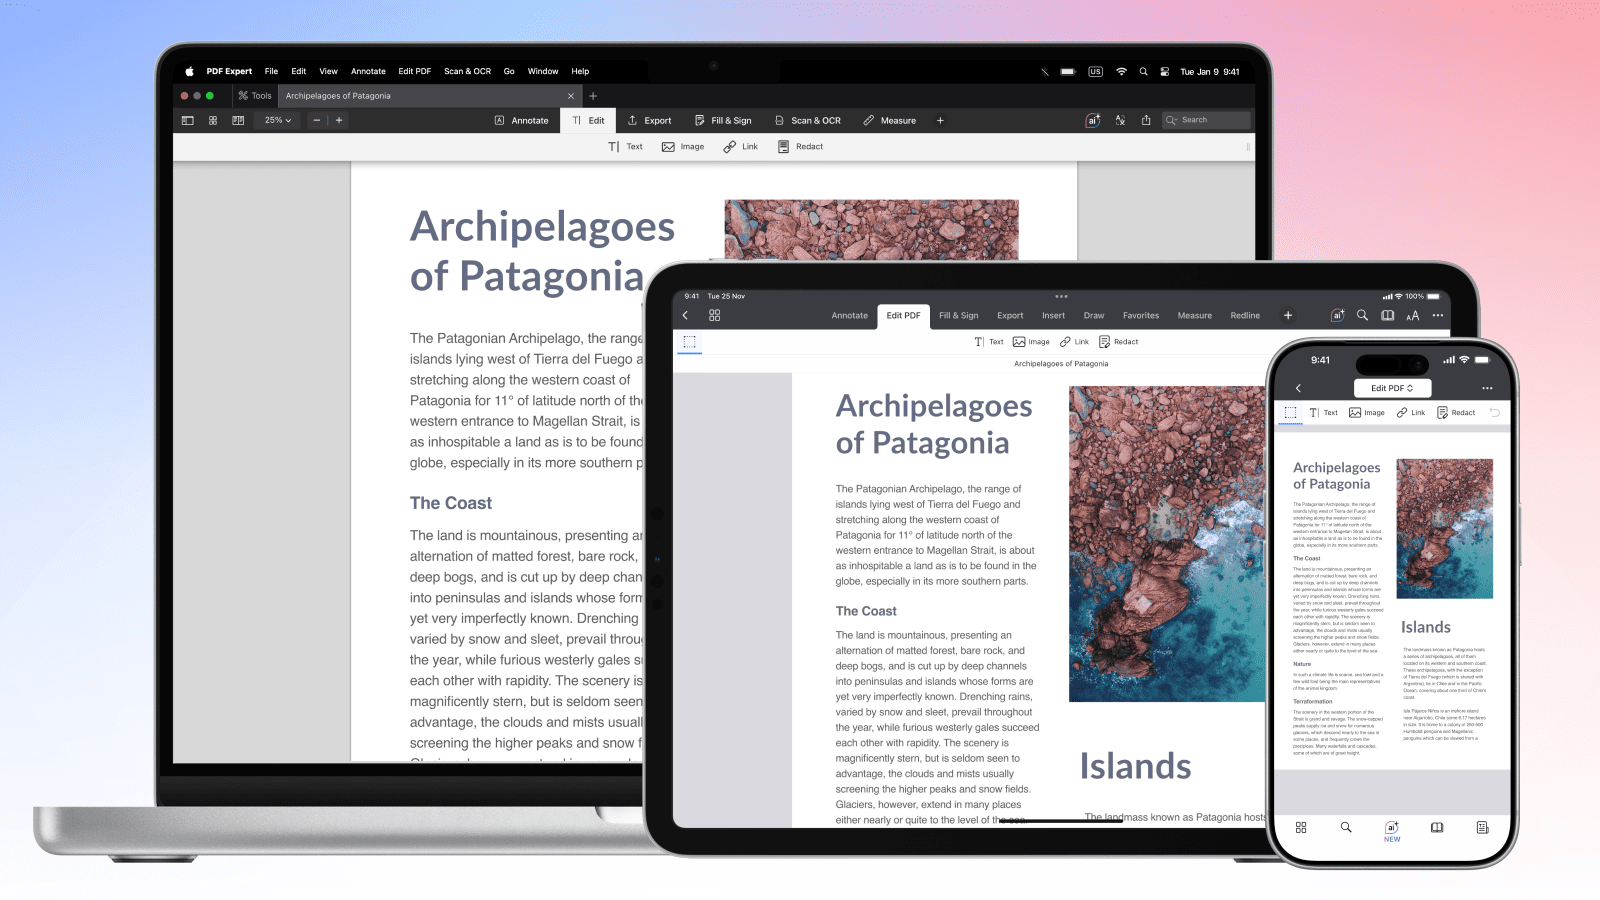The height and width of the screenshot is (900, 1600).
Task: Toggle the selection marquee tool on the iPad
Action: click(x=689, y=342)
